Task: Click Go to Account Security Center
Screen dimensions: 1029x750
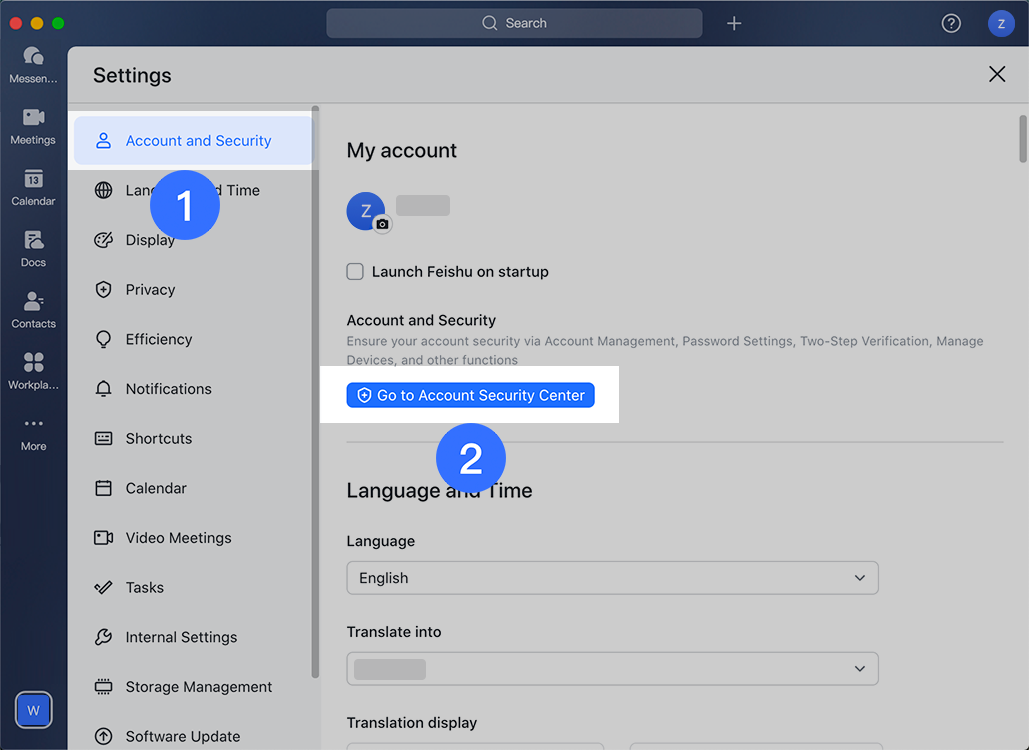Action: [x=470, y=395]
